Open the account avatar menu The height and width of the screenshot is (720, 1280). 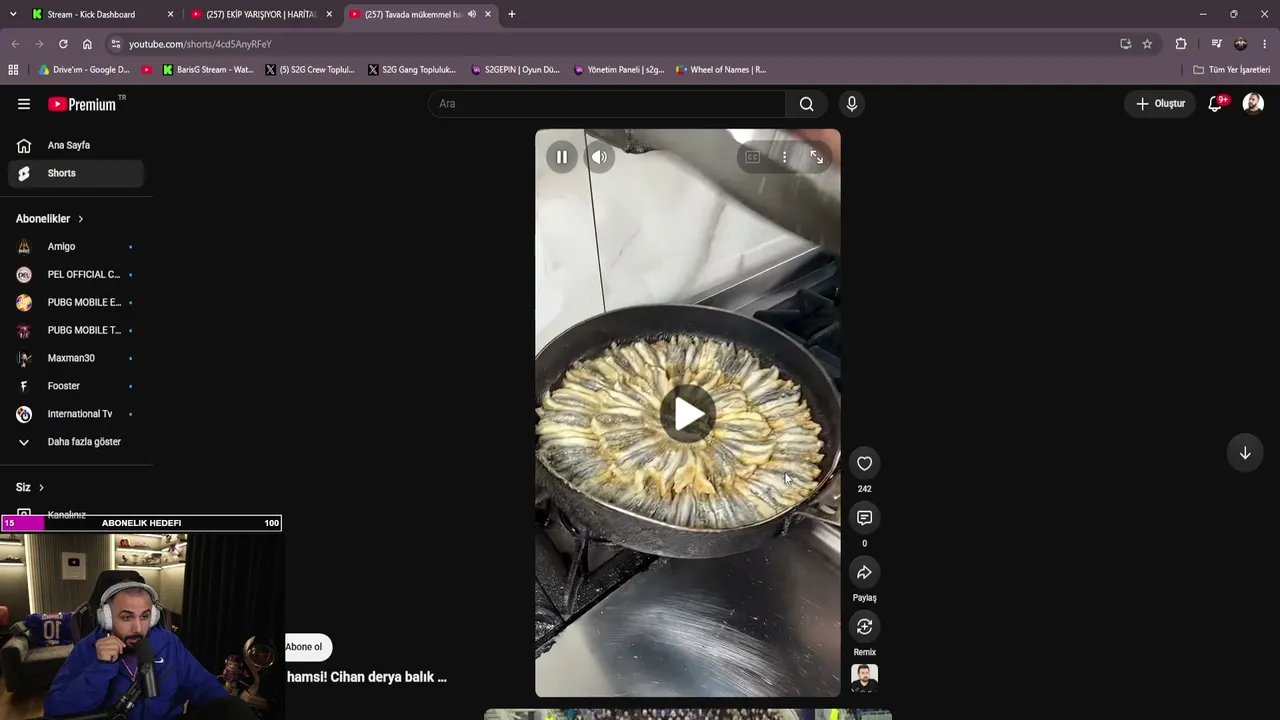[1253, 104]
